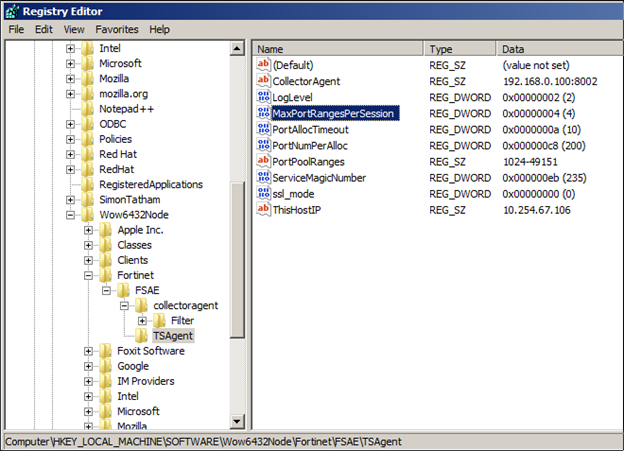624x451 pixels.
Task: Select the Notepad++ registry key
Action: coord(124,109)
